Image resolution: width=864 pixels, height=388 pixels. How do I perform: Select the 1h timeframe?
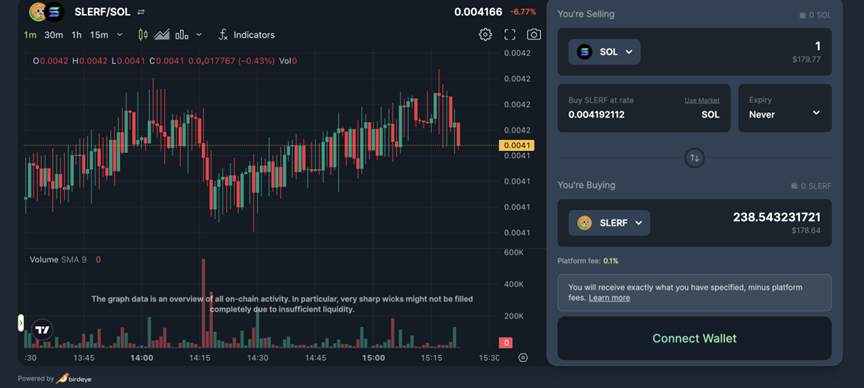77,35
